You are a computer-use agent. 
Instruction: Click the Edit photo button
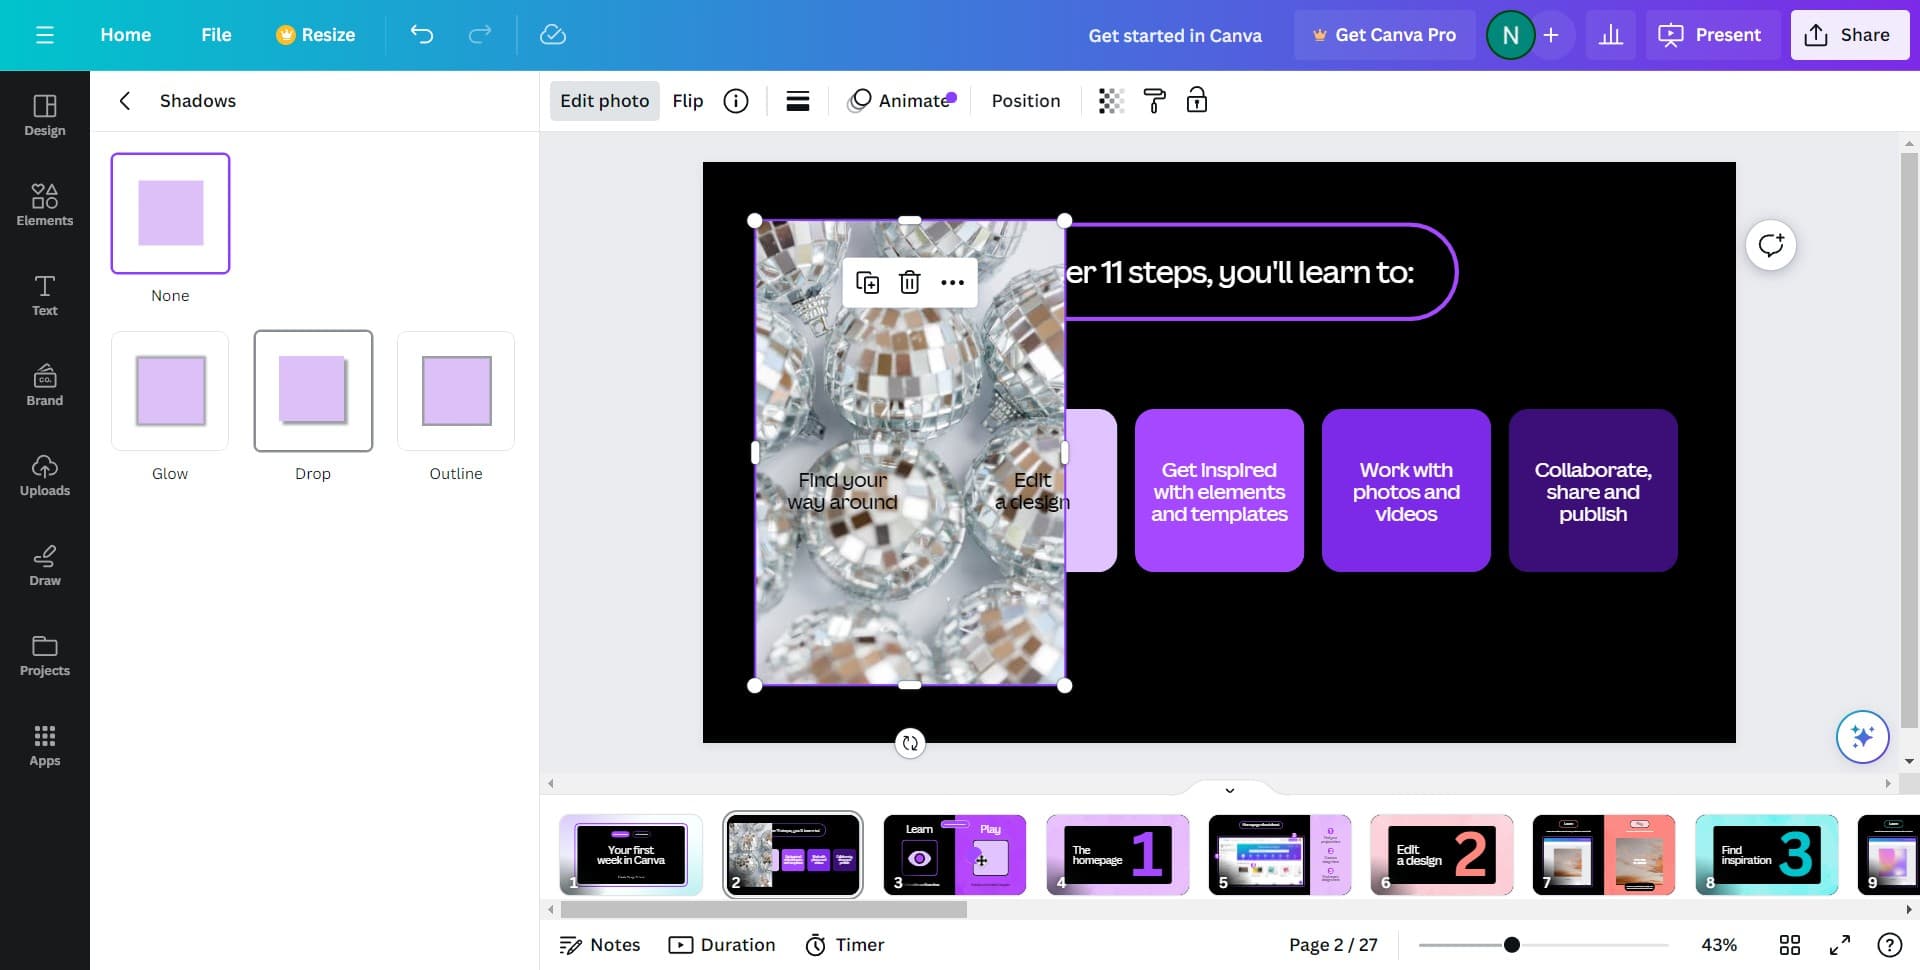pyautogui.click(x=604, y=101)
